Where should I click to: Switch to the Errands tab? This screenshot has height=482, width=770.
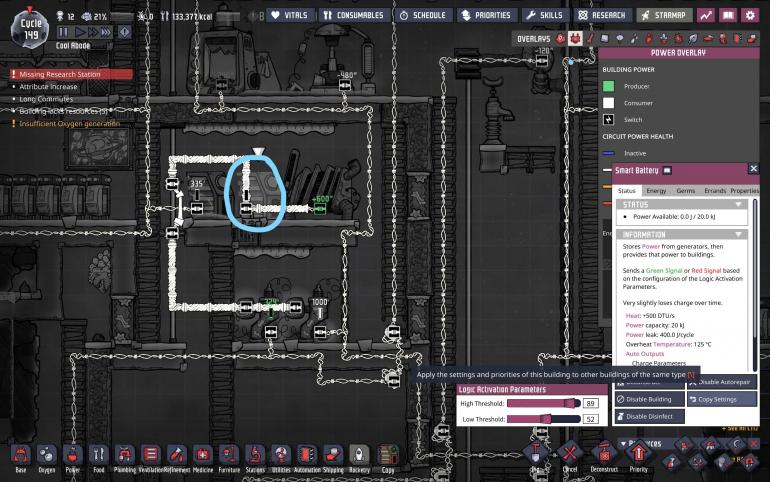click(715, 190)
